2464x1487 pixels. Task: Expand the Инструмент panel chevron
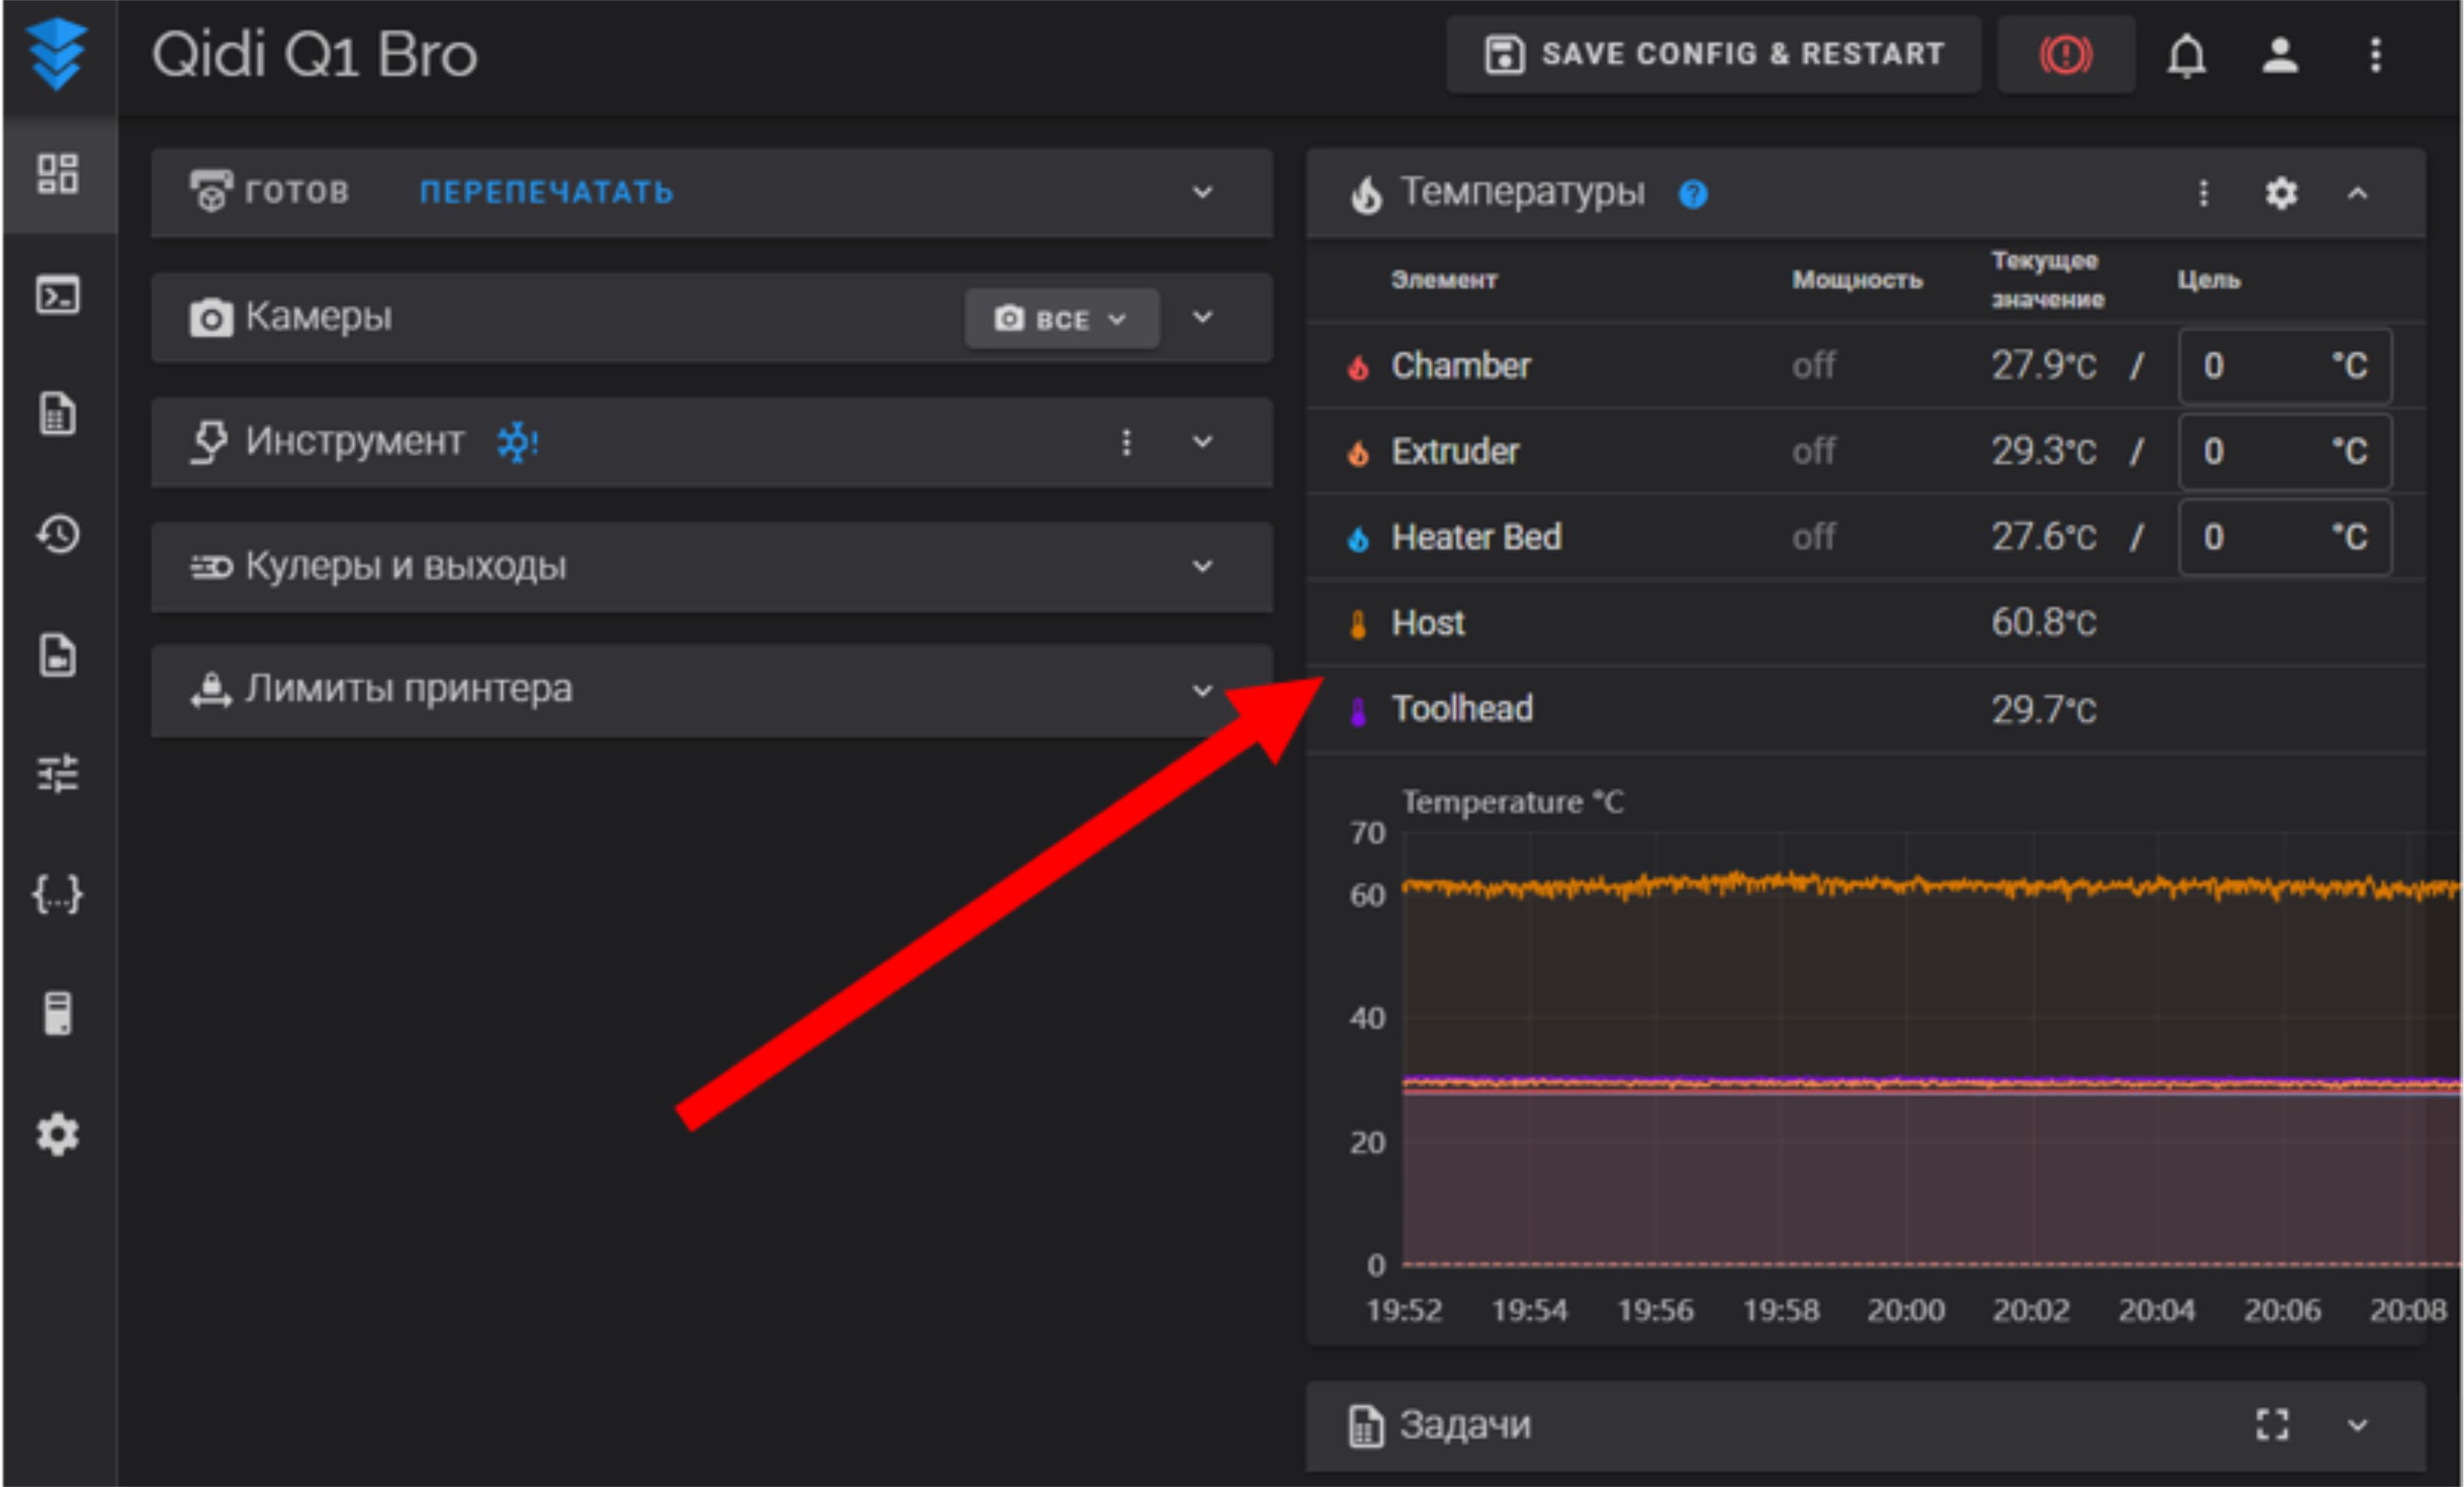click(1202, 442)
